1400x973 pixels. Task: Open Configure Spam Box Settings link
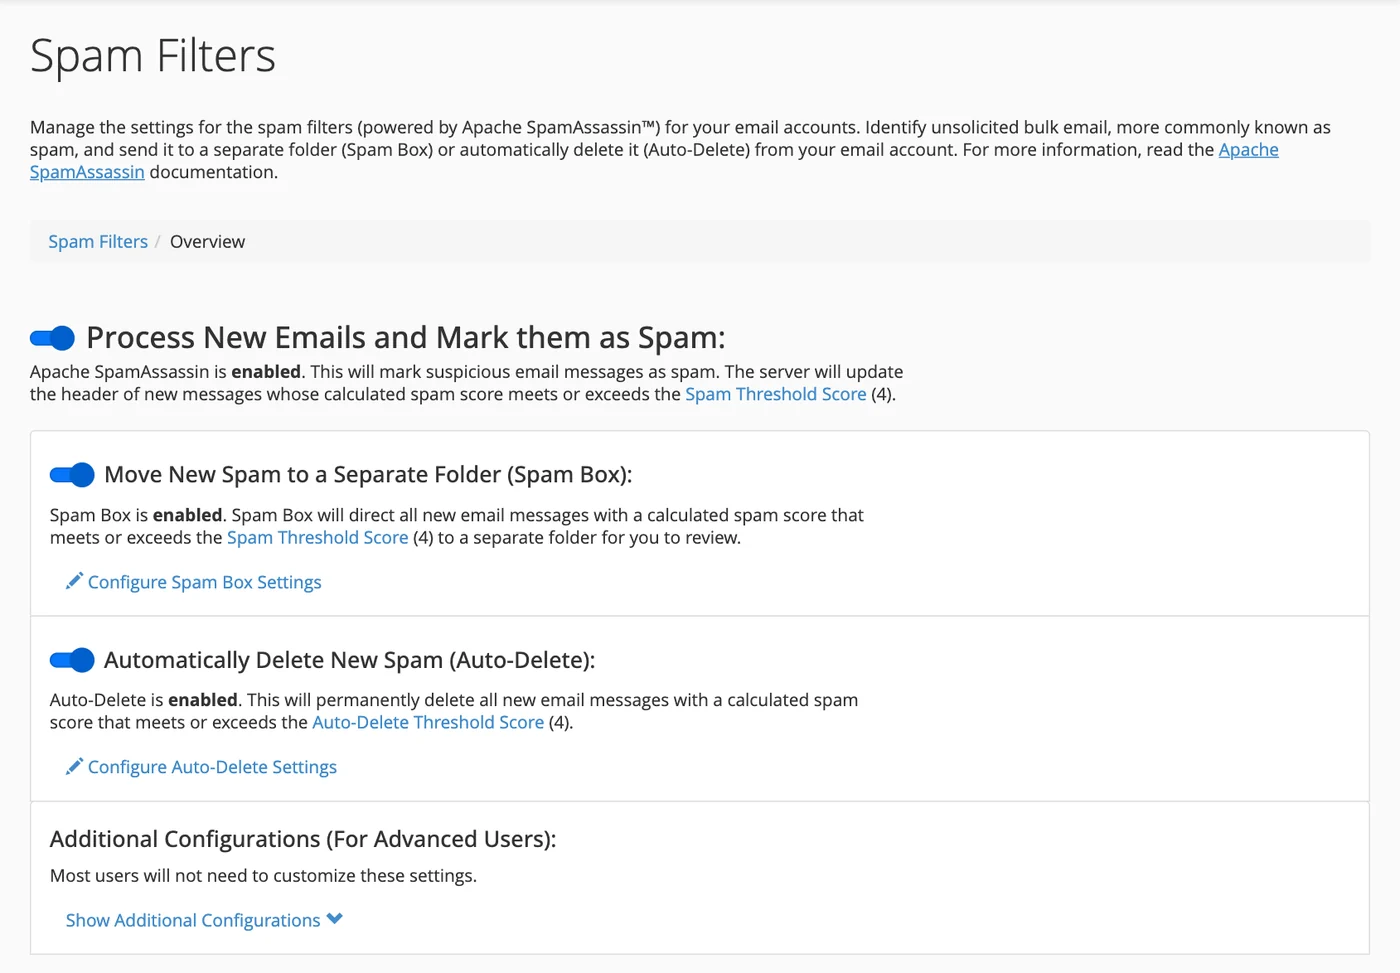205,582
